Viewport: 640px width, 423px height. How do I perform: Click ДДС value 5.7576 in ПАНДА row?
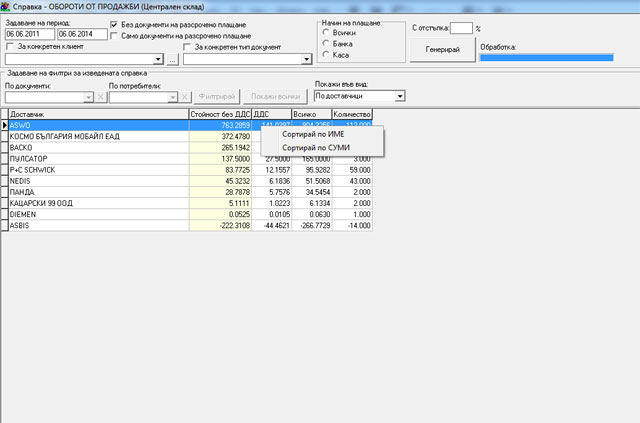coord(271,192)
